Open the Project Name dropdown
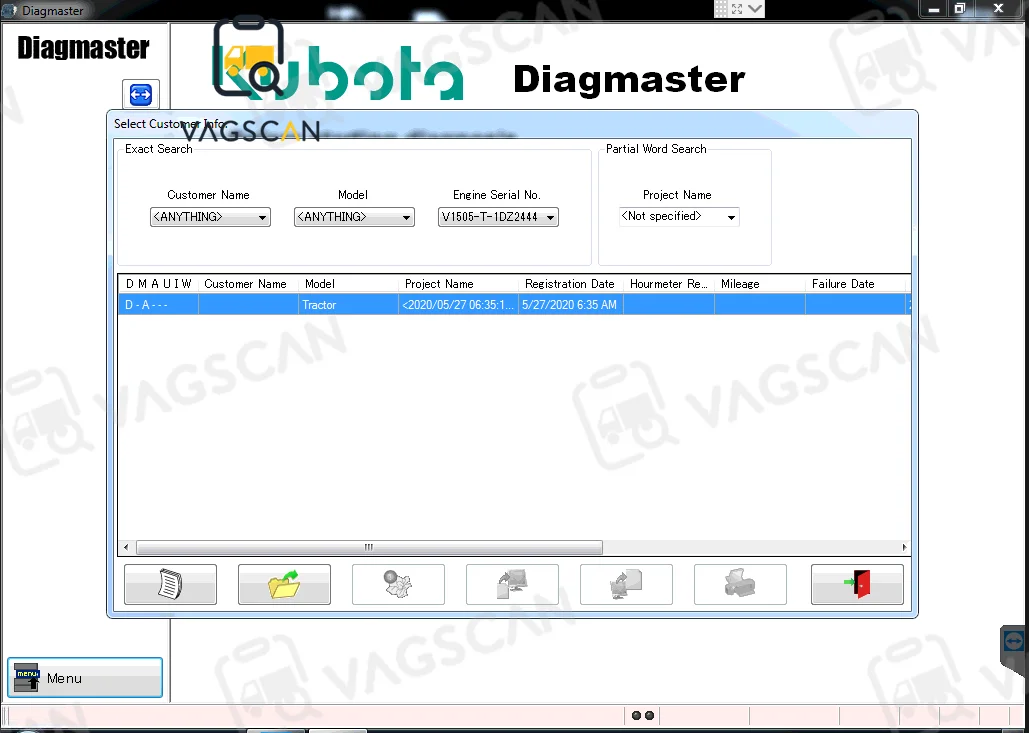Image resolution: width=1029 pixels, height=733 pixels. point(679,217)
